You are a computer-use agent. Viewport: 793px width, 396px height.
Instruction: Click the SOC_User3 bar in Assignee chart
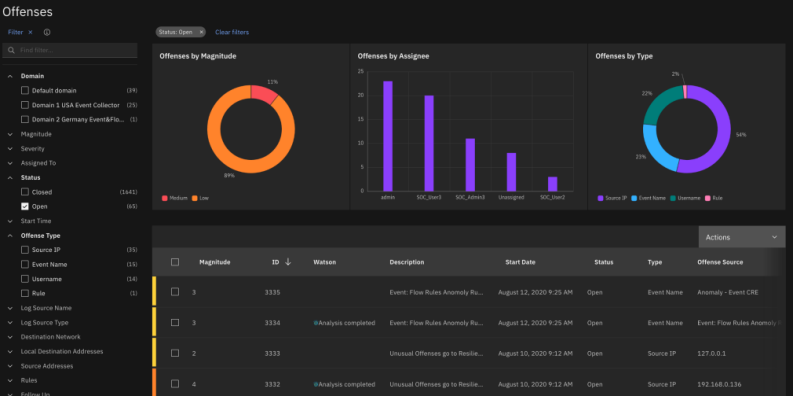point(429,143)
